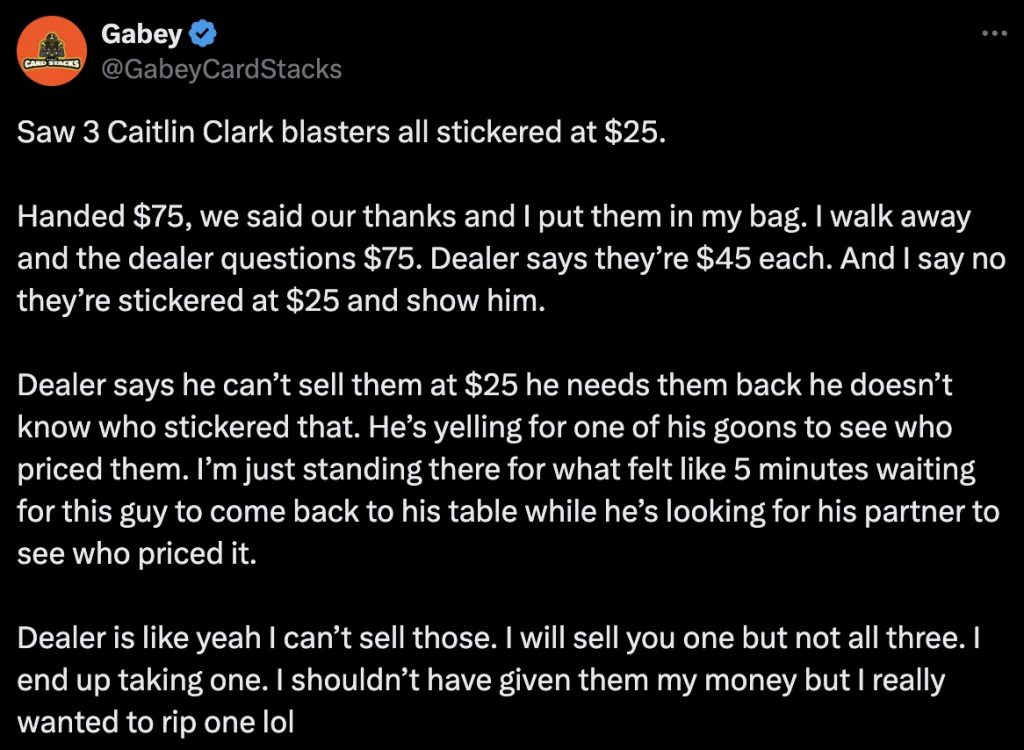Open the three-dot more options menu
This screenshot has height=750, width=1024.
tap(993, 33)
